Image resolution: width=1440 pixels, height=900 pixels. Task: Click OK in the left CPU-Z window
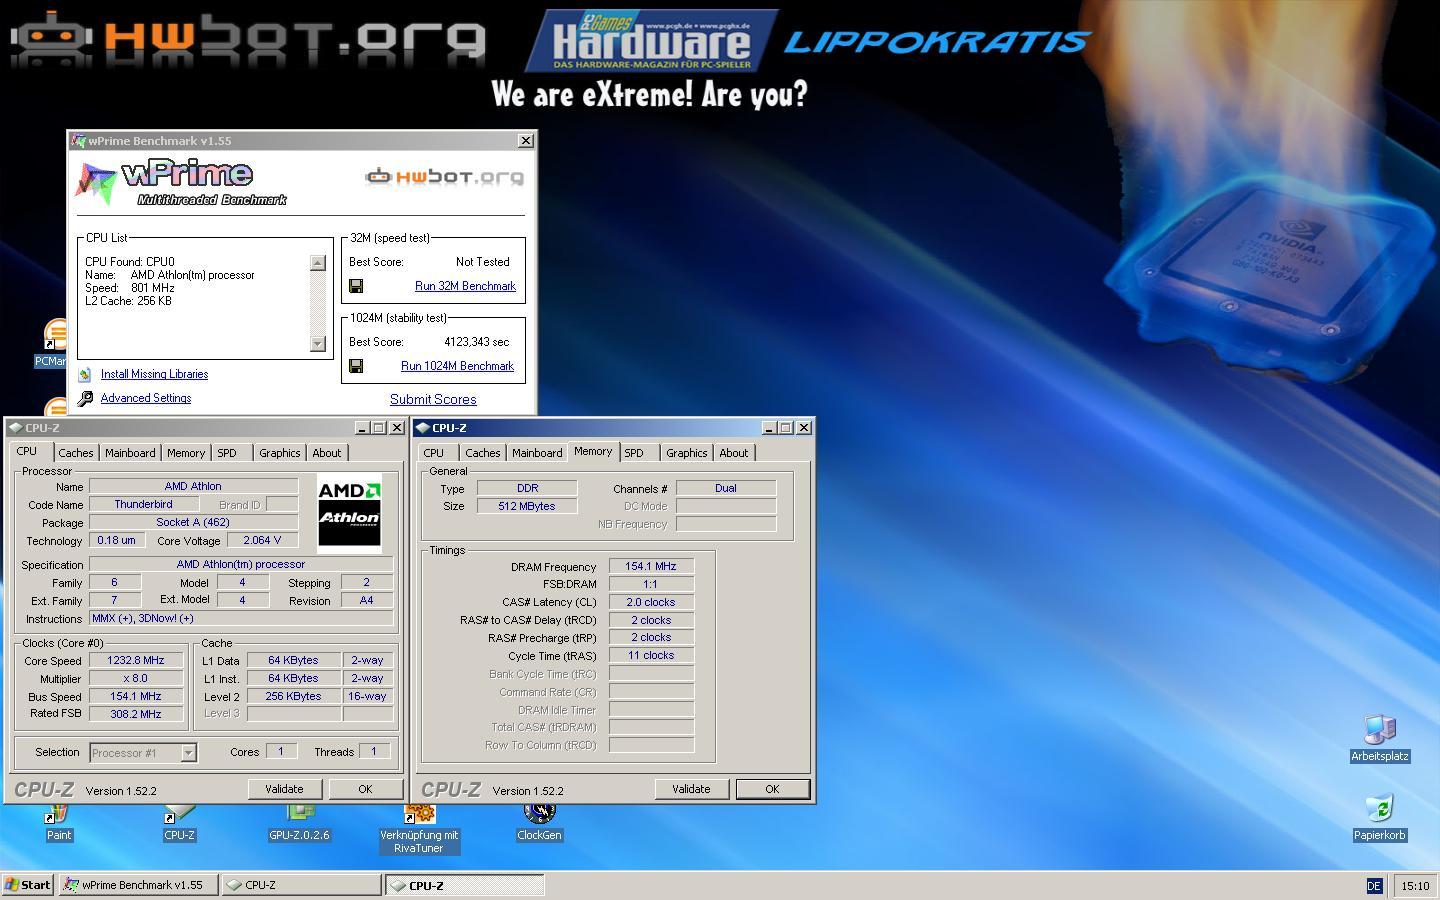pyautogui.click(x=365, y=789)
